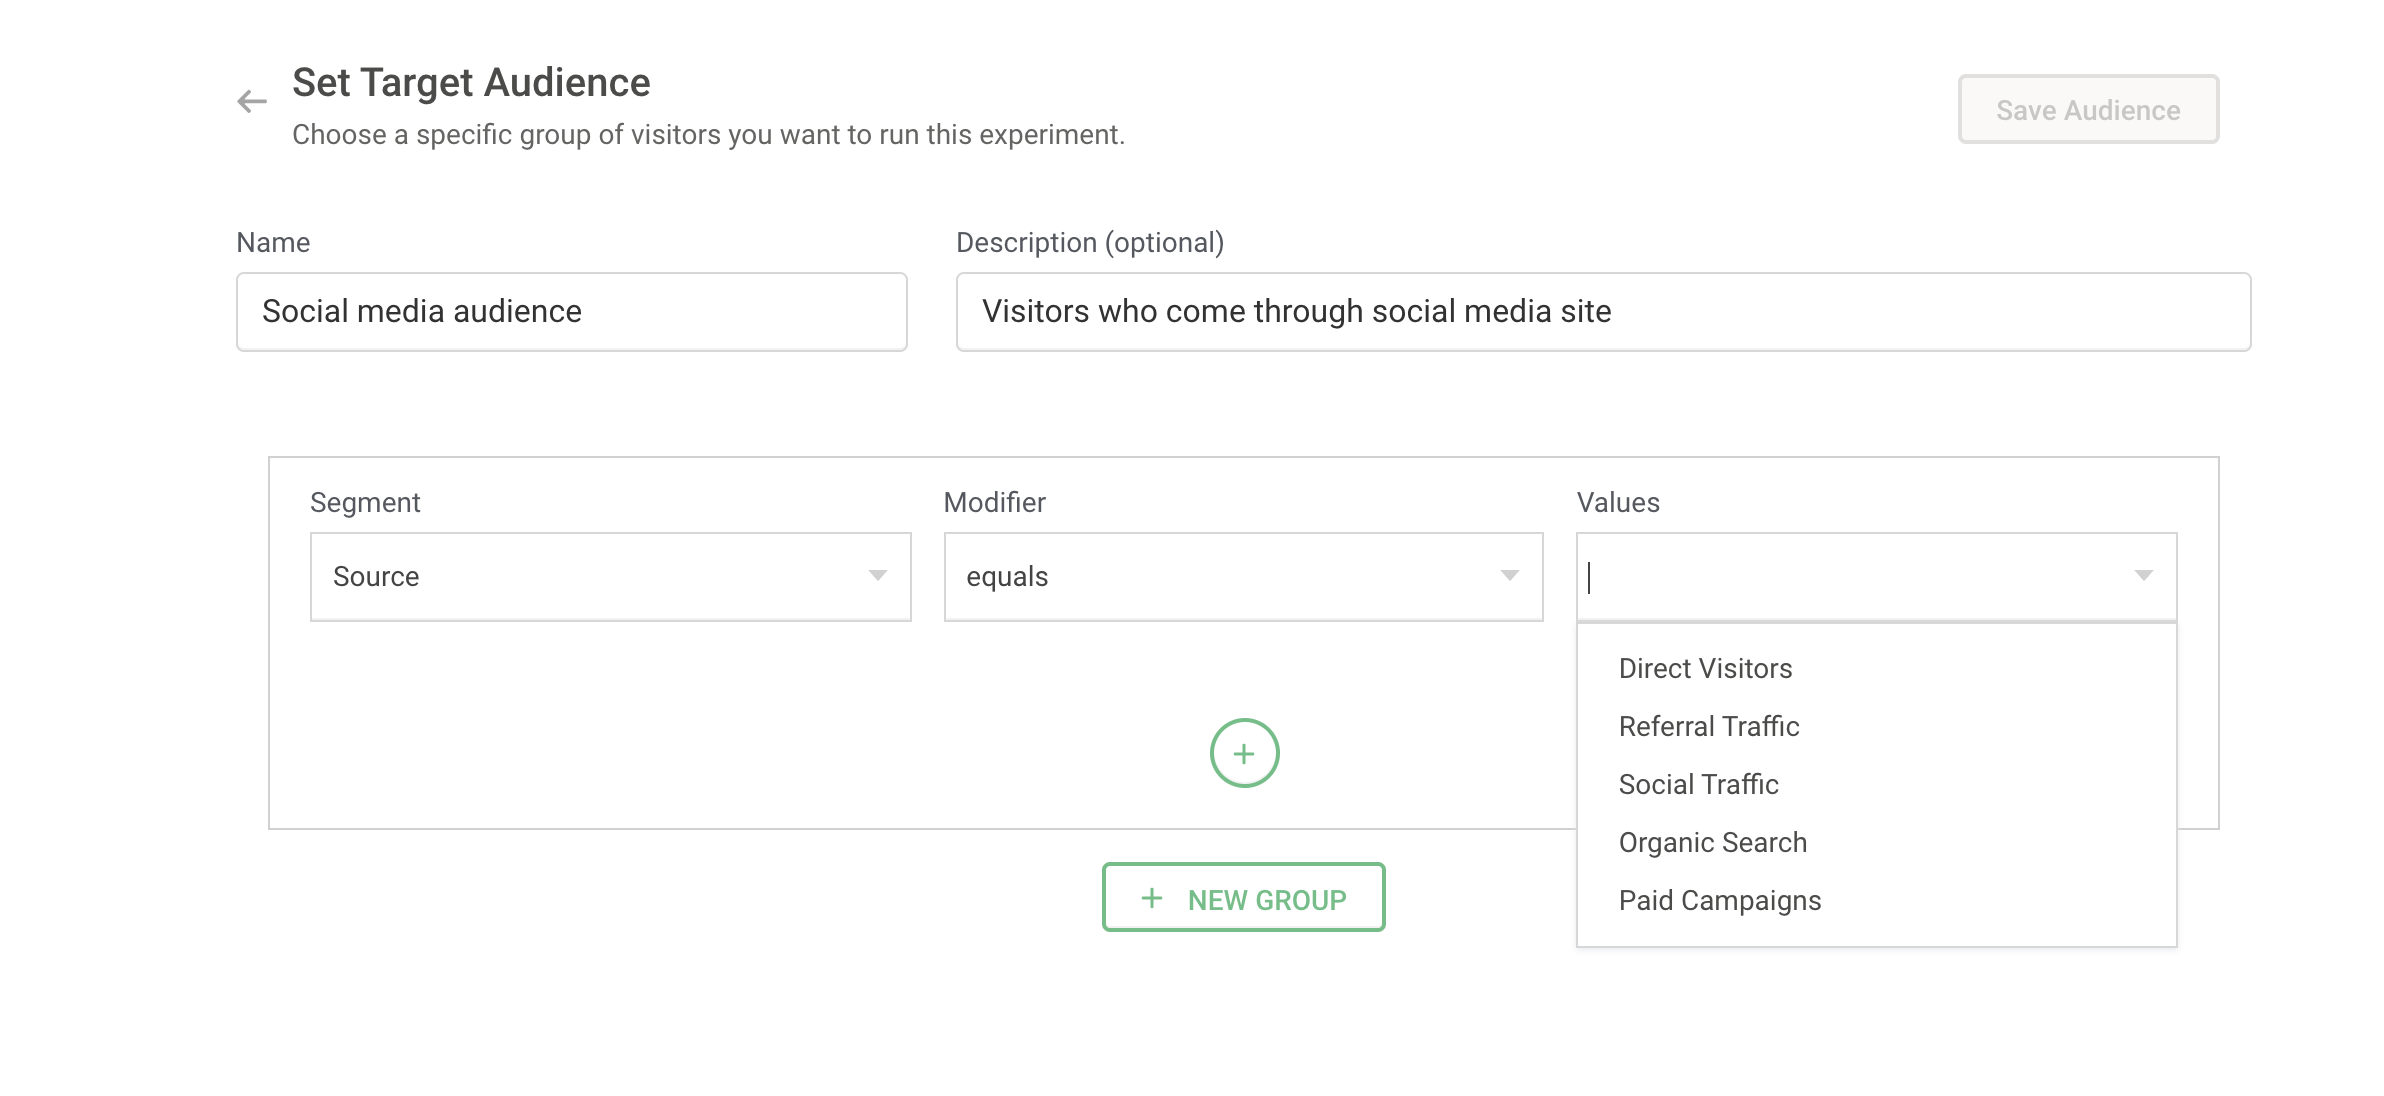
Task: Click the Description input field
Action: (1602, 312)
